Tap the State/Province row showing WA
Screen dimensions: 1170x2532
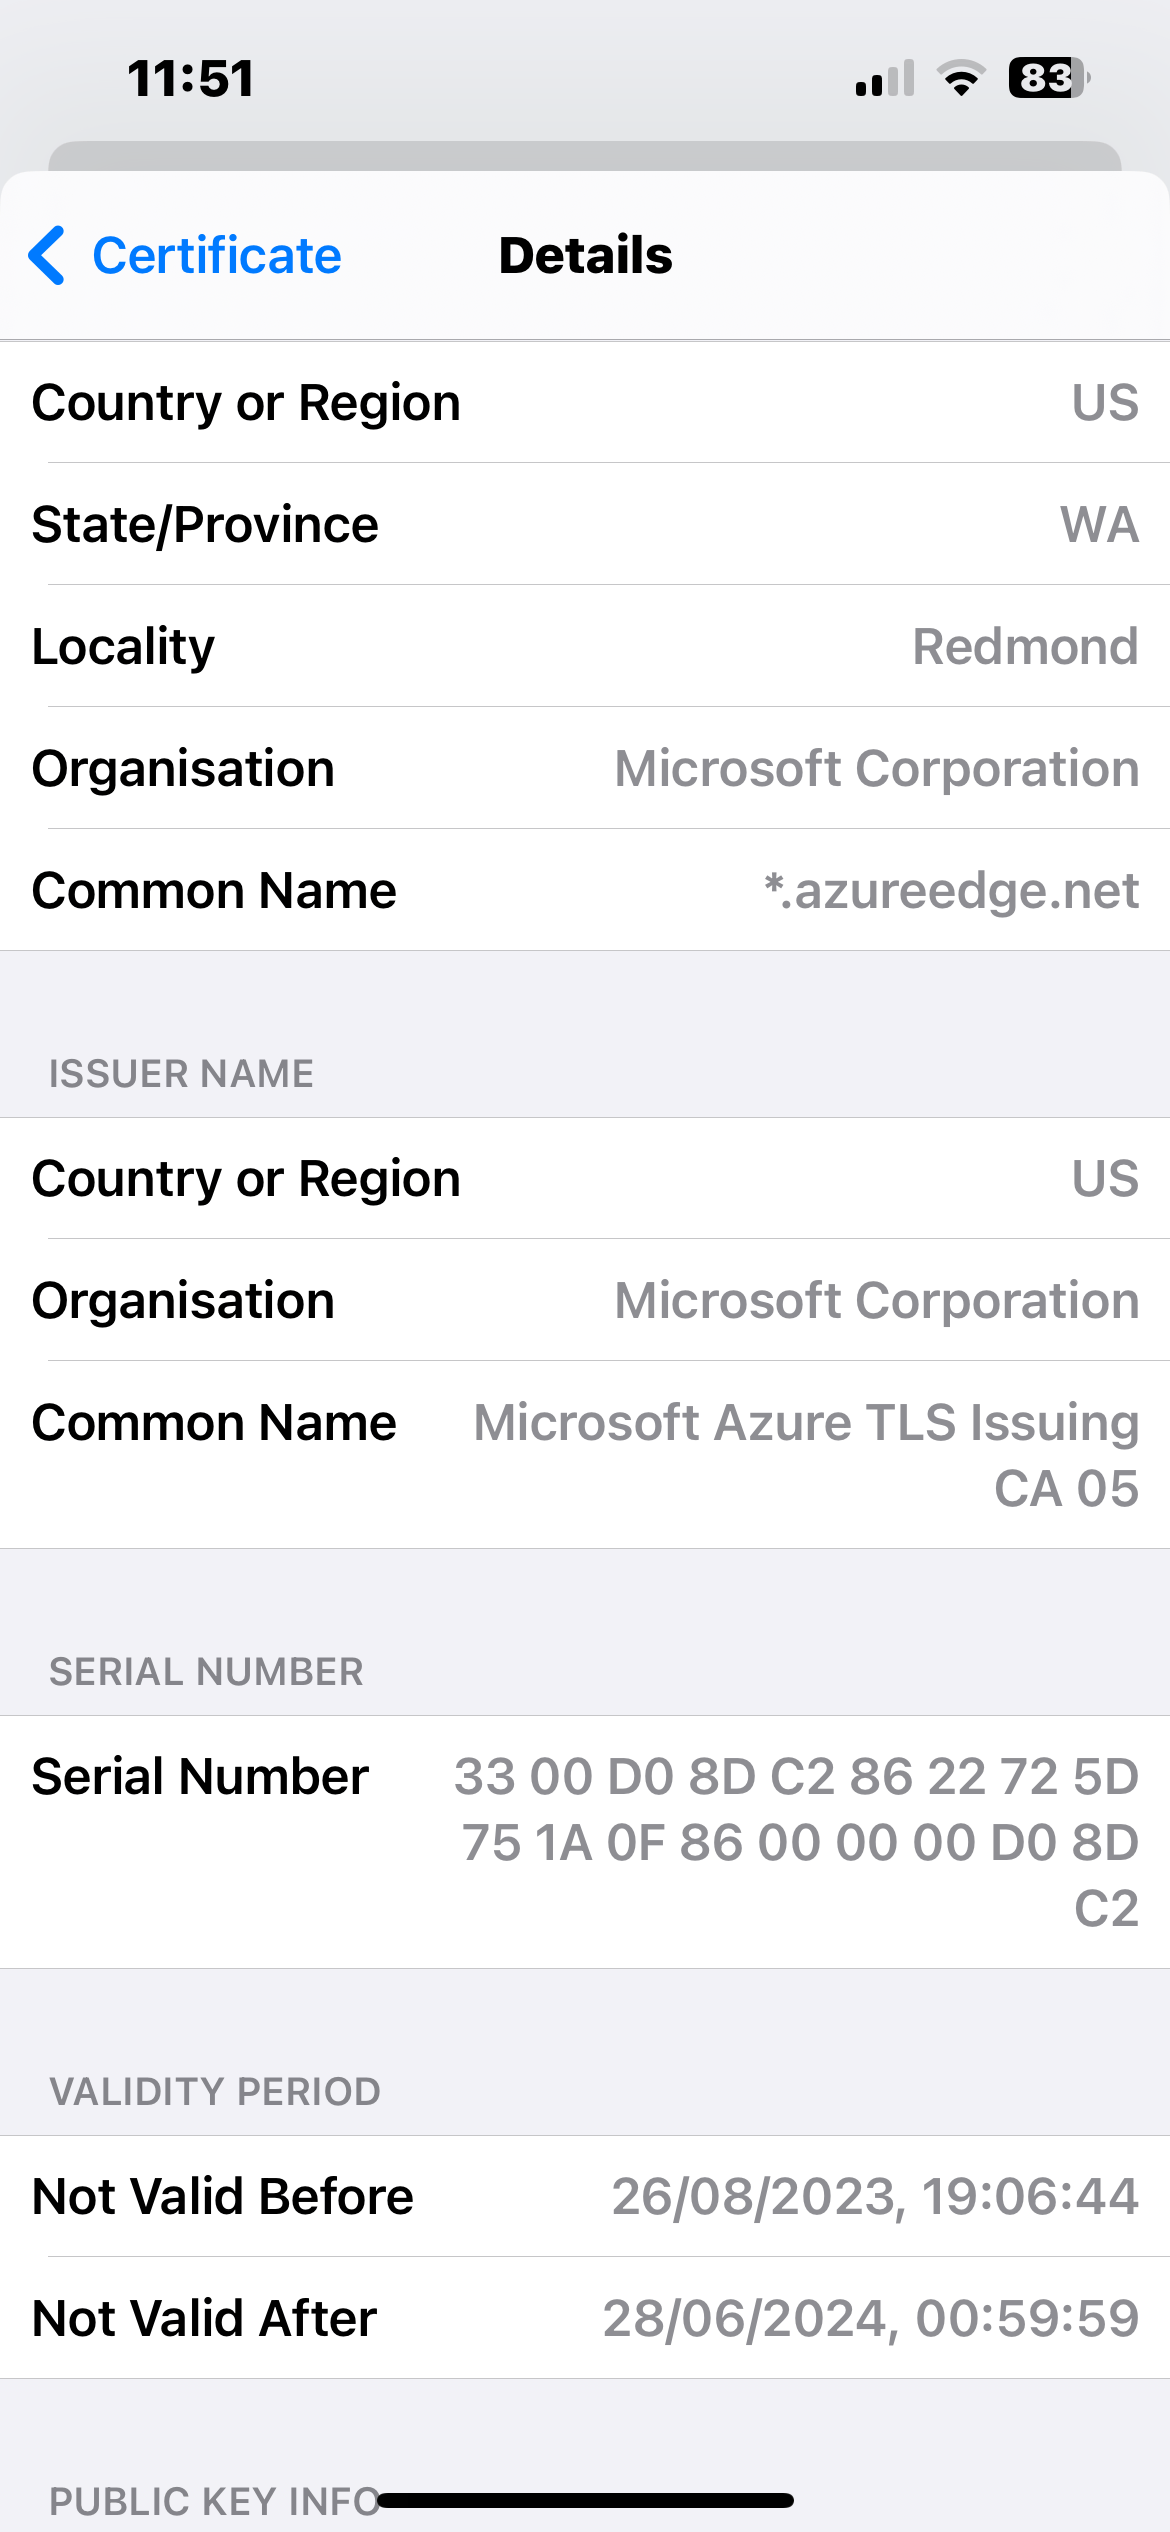click(585, 523)
